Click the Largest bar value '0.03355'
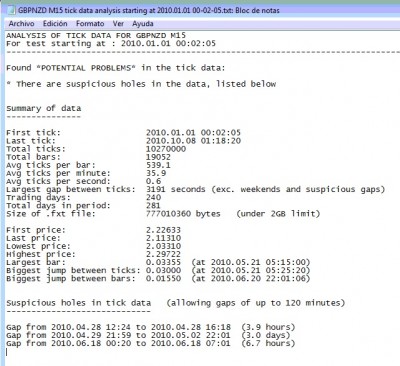This screenshot has height=366, width=400. 163,262
